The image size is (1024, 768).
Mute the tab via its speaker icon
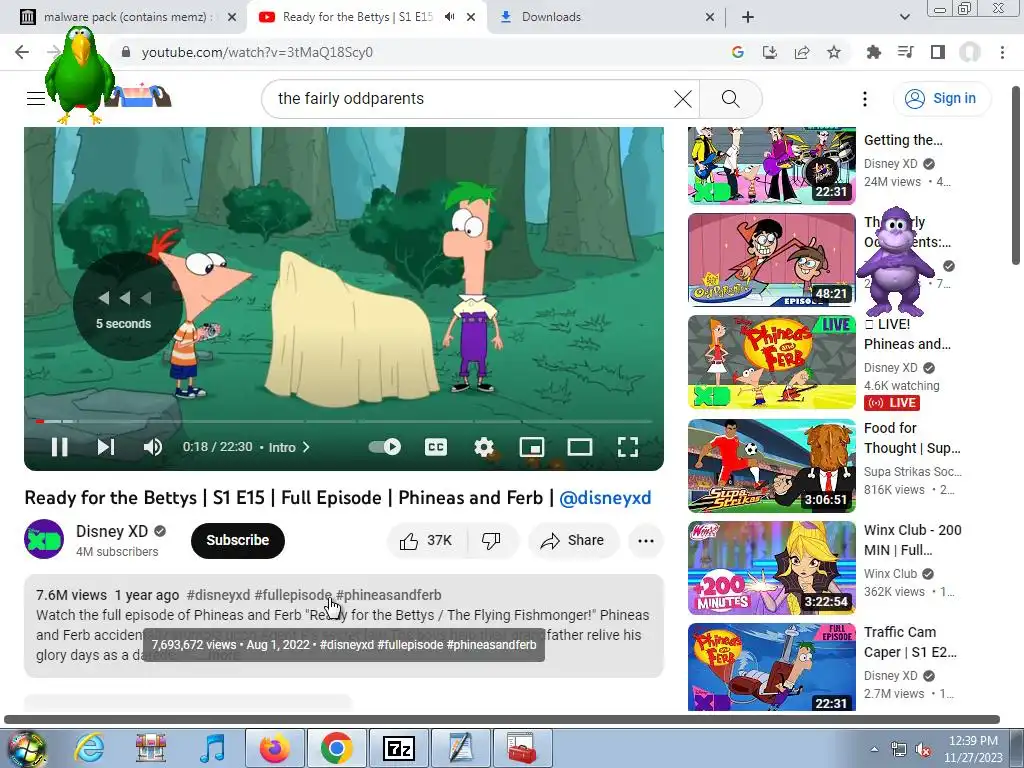pos(449,17)
